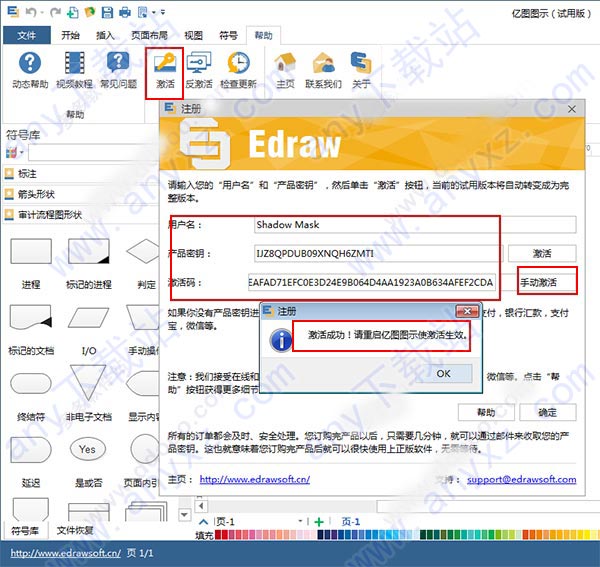The image size is (600, 567).
Task: Click the Undo icon in quick access toolbar
Action: pos(30,12)
